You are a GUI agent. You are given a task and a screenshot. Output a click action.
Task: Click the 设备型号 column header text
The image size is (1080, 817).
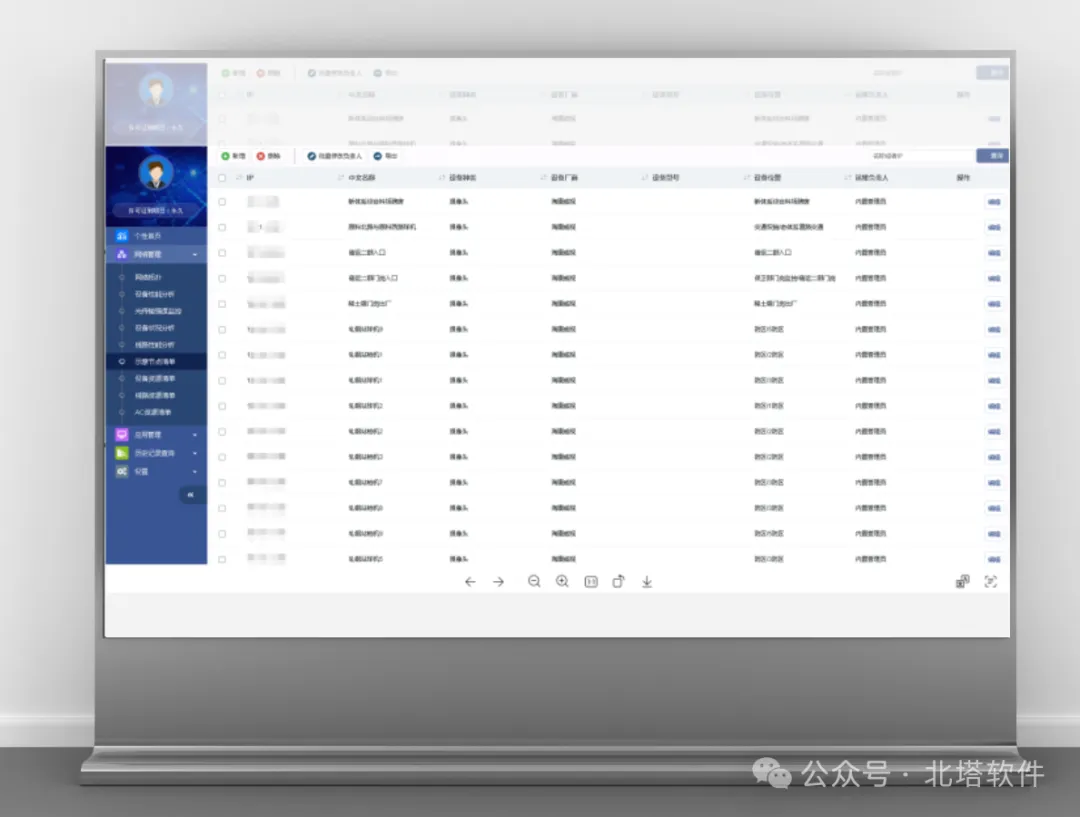click(665, 178)
